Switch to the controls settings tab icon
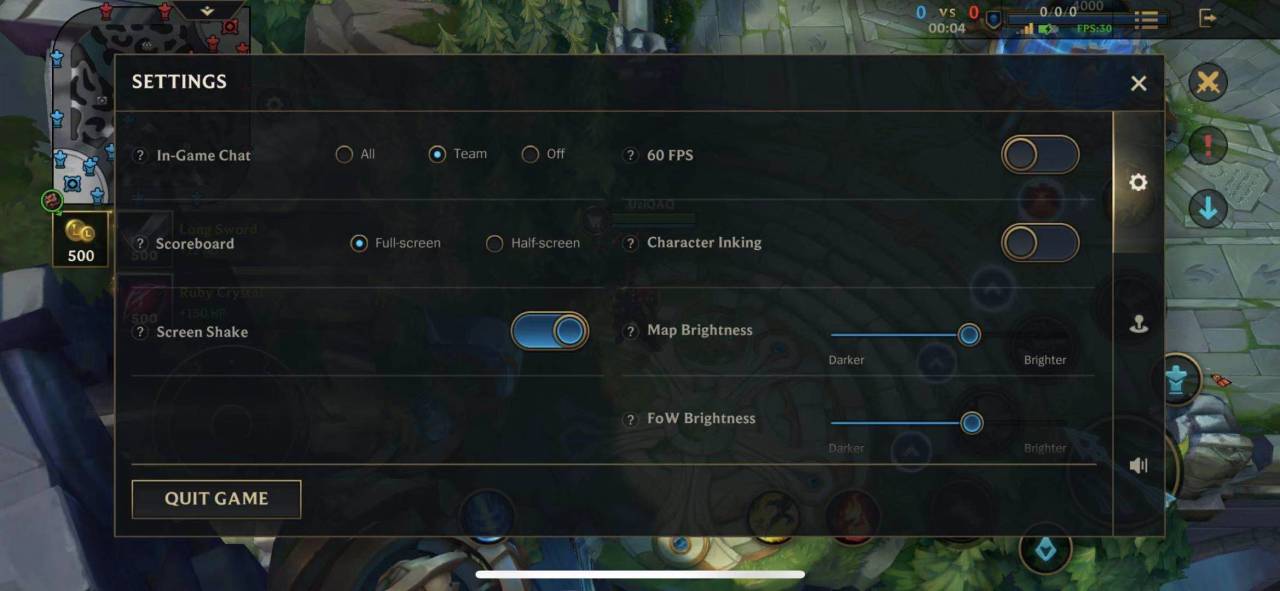 click(1138, 324)
